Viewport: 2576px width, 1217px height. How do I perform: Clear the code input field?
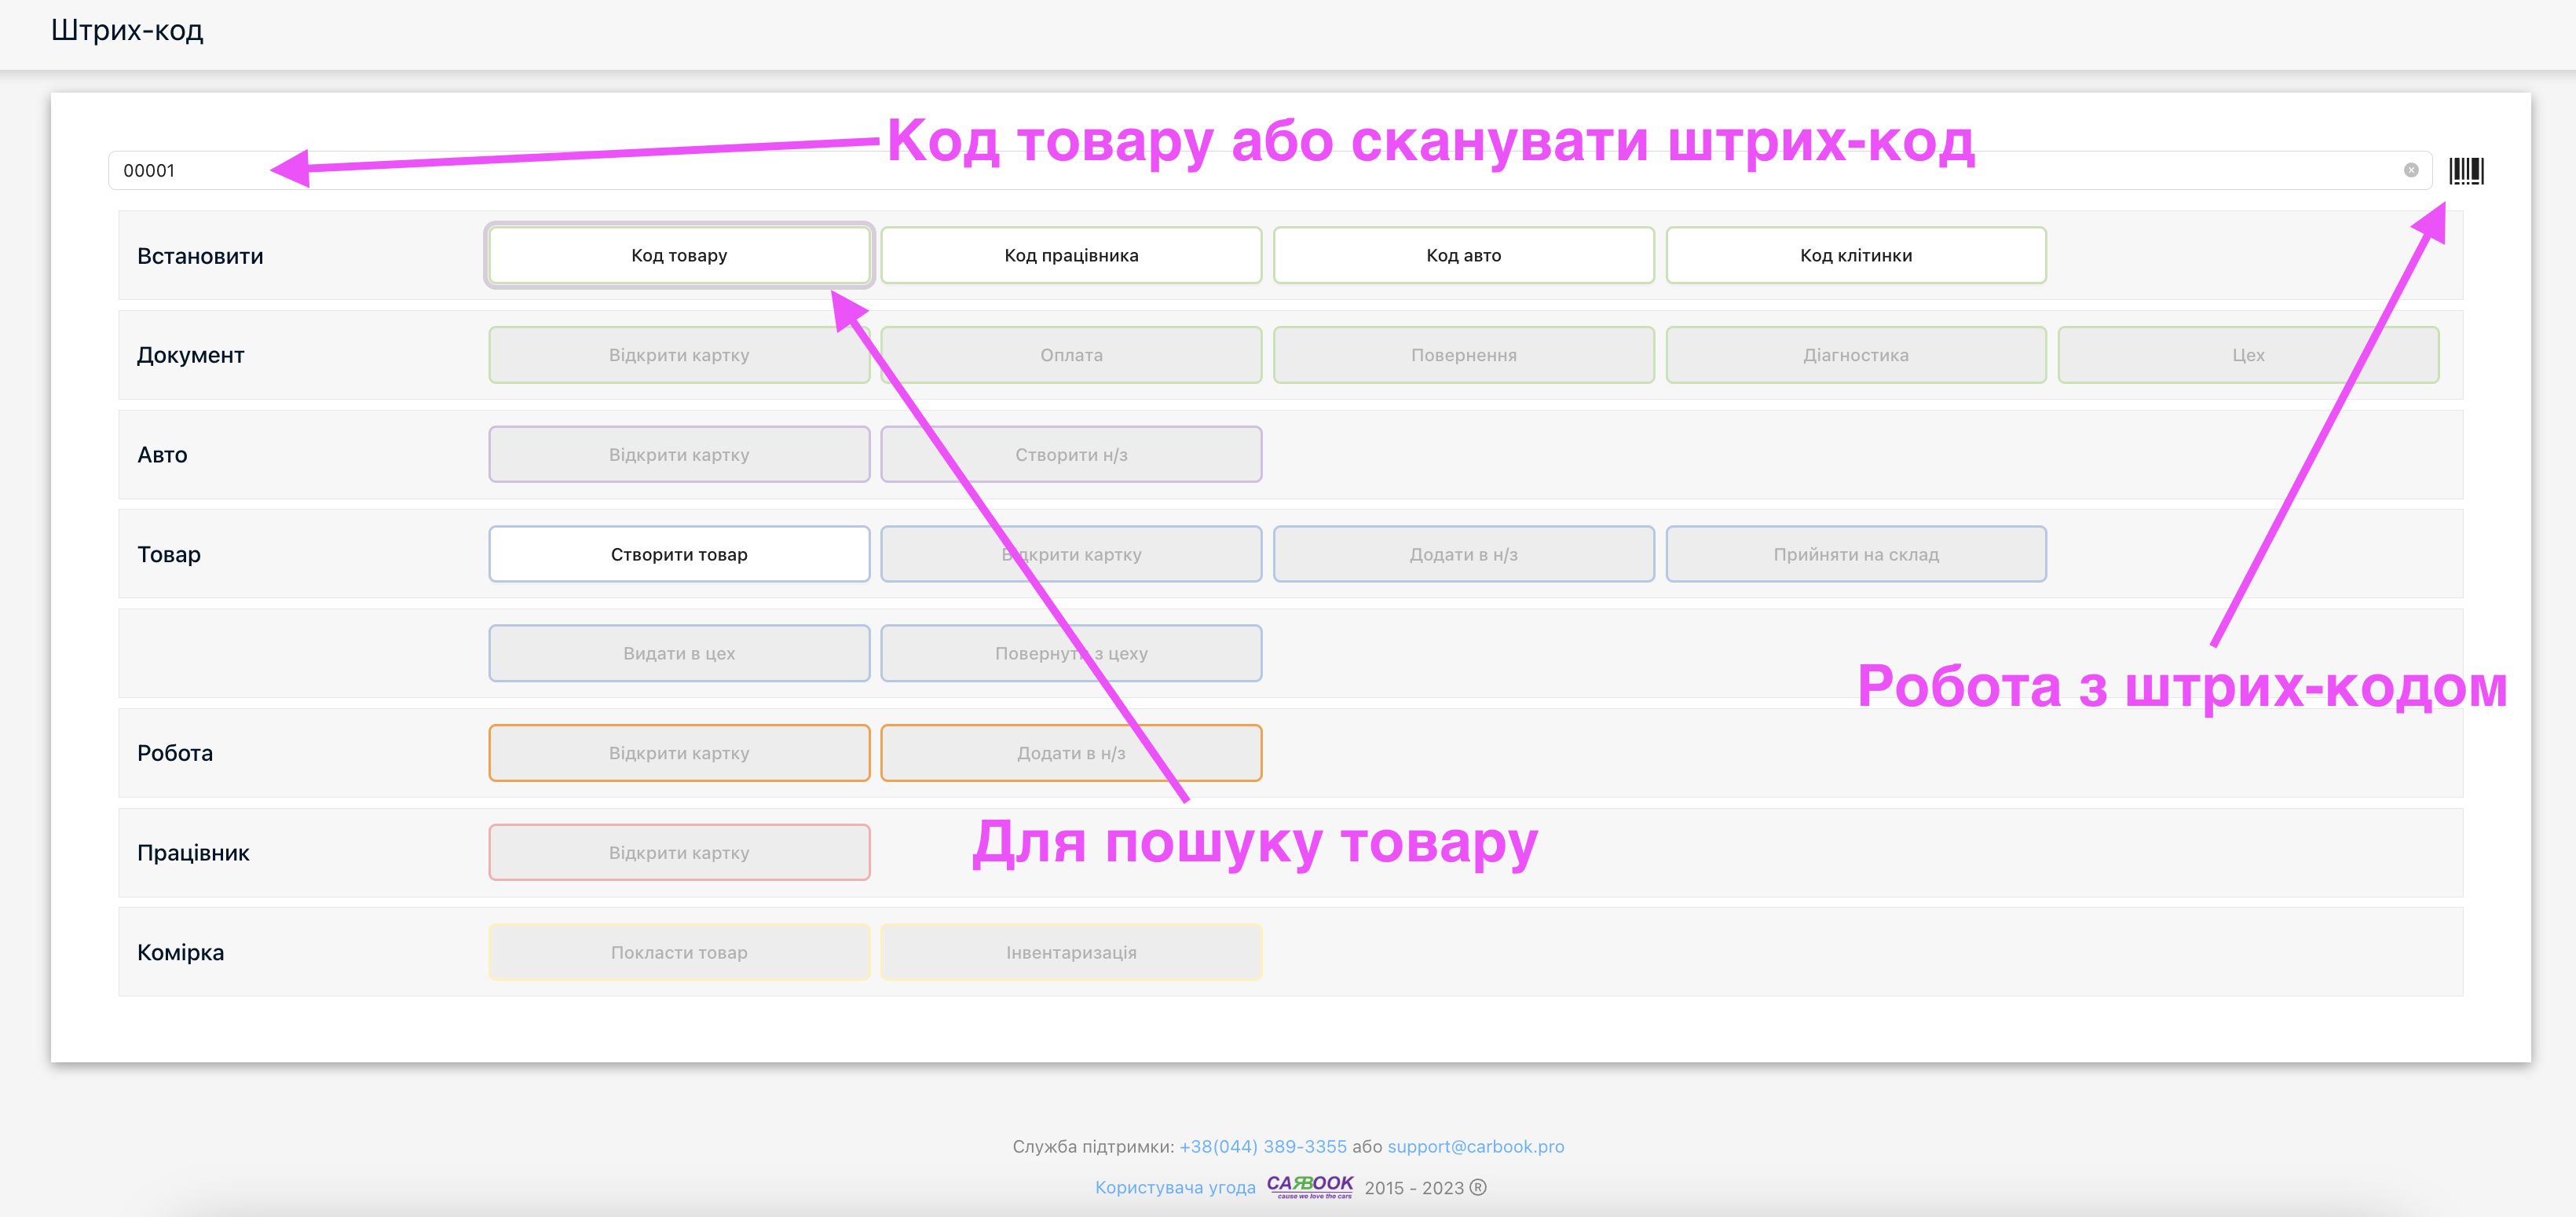(x=2410, y=170)
